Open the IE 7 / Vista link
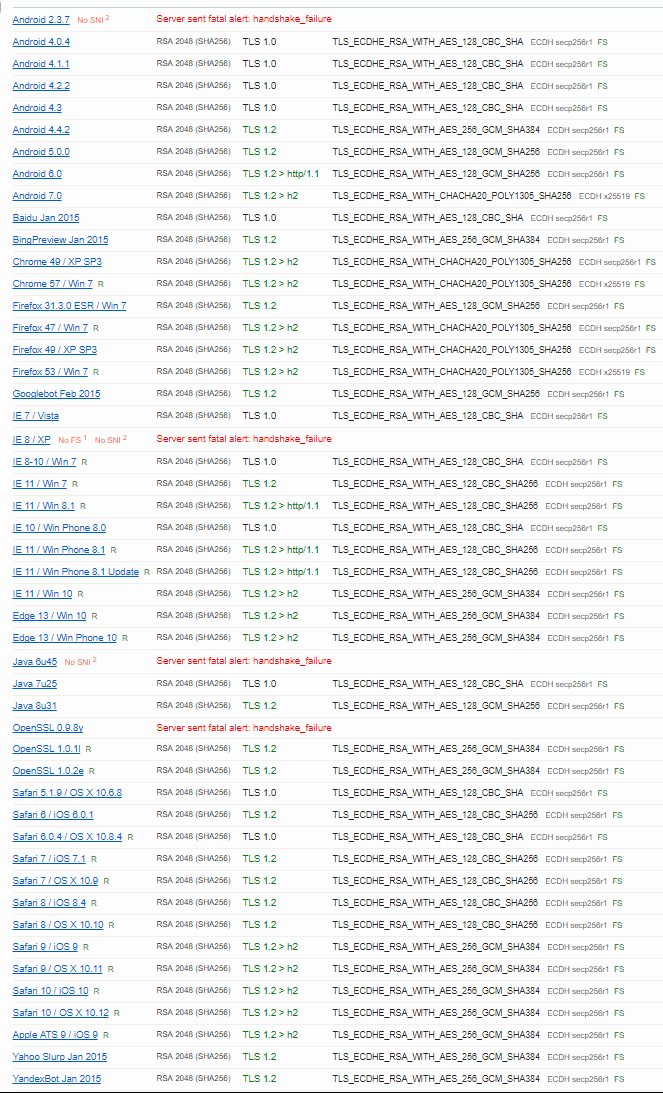Viewport: 663px width, 1093px height. [36, 415]
